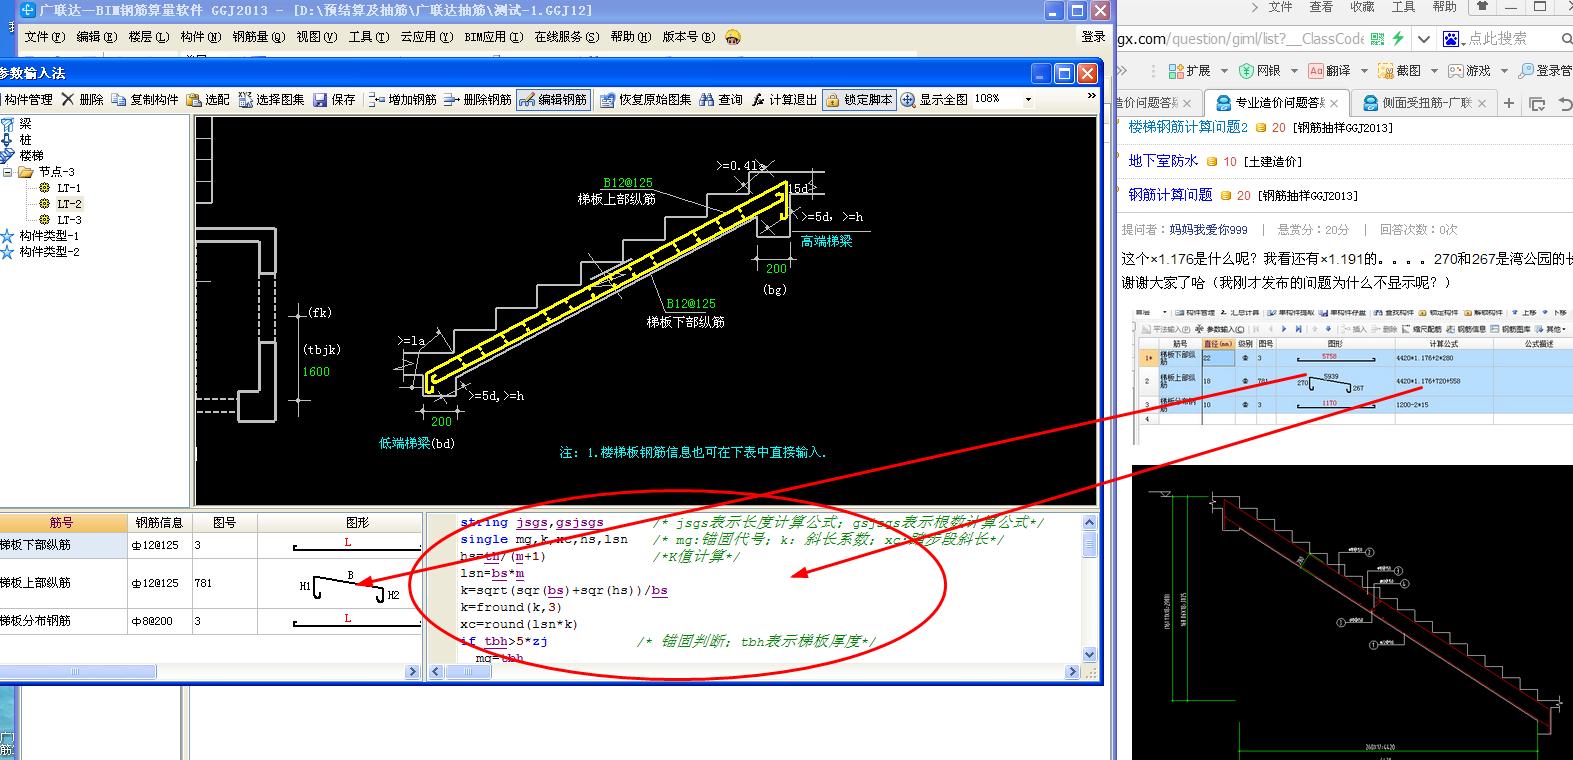This screenshot has height=760, width=1573.
Task: Switch to 专业造价问题答疑 browser tab
Action: tap(1278, 103)
